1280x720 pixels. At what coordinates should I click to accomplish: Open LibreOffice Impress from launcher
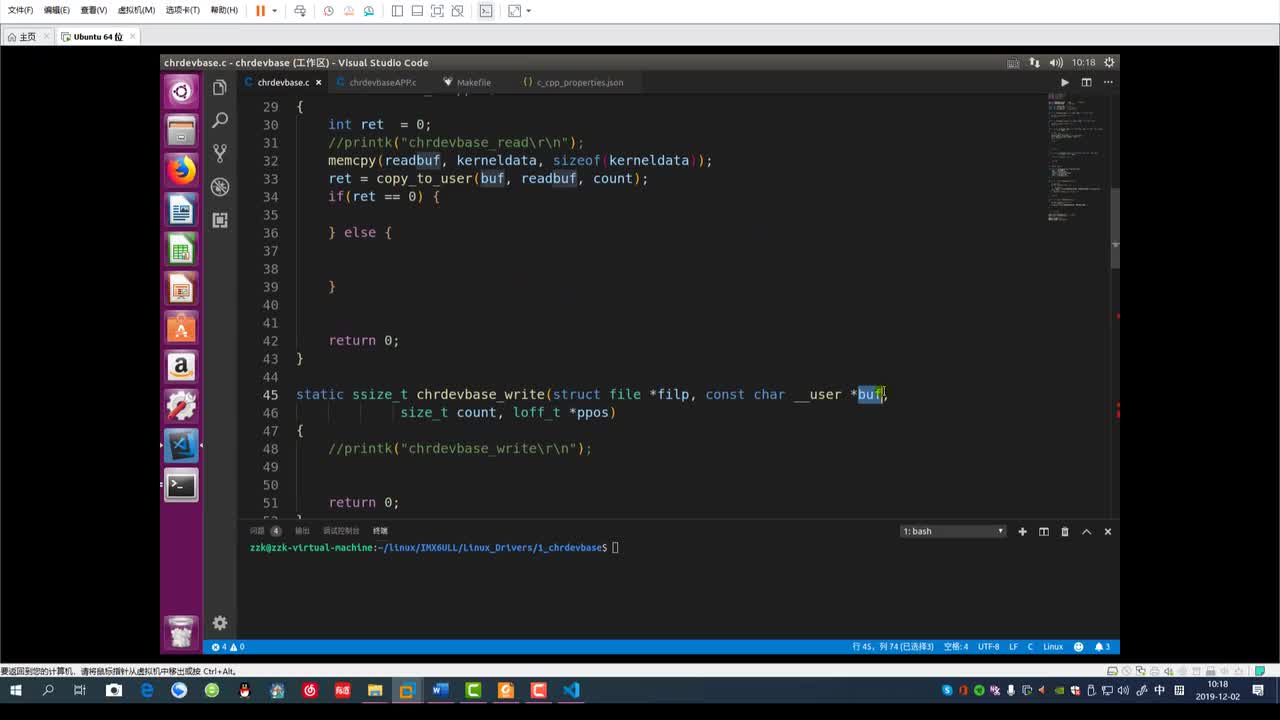181,288
